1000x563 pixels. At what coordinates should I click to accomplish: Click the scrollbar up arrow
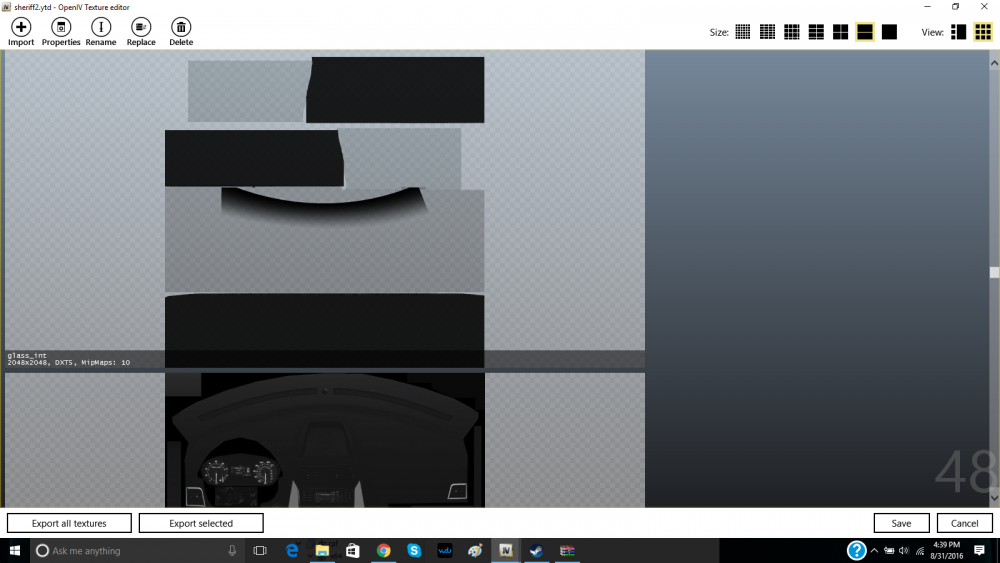pyautogui.click(x=994, y=63)
